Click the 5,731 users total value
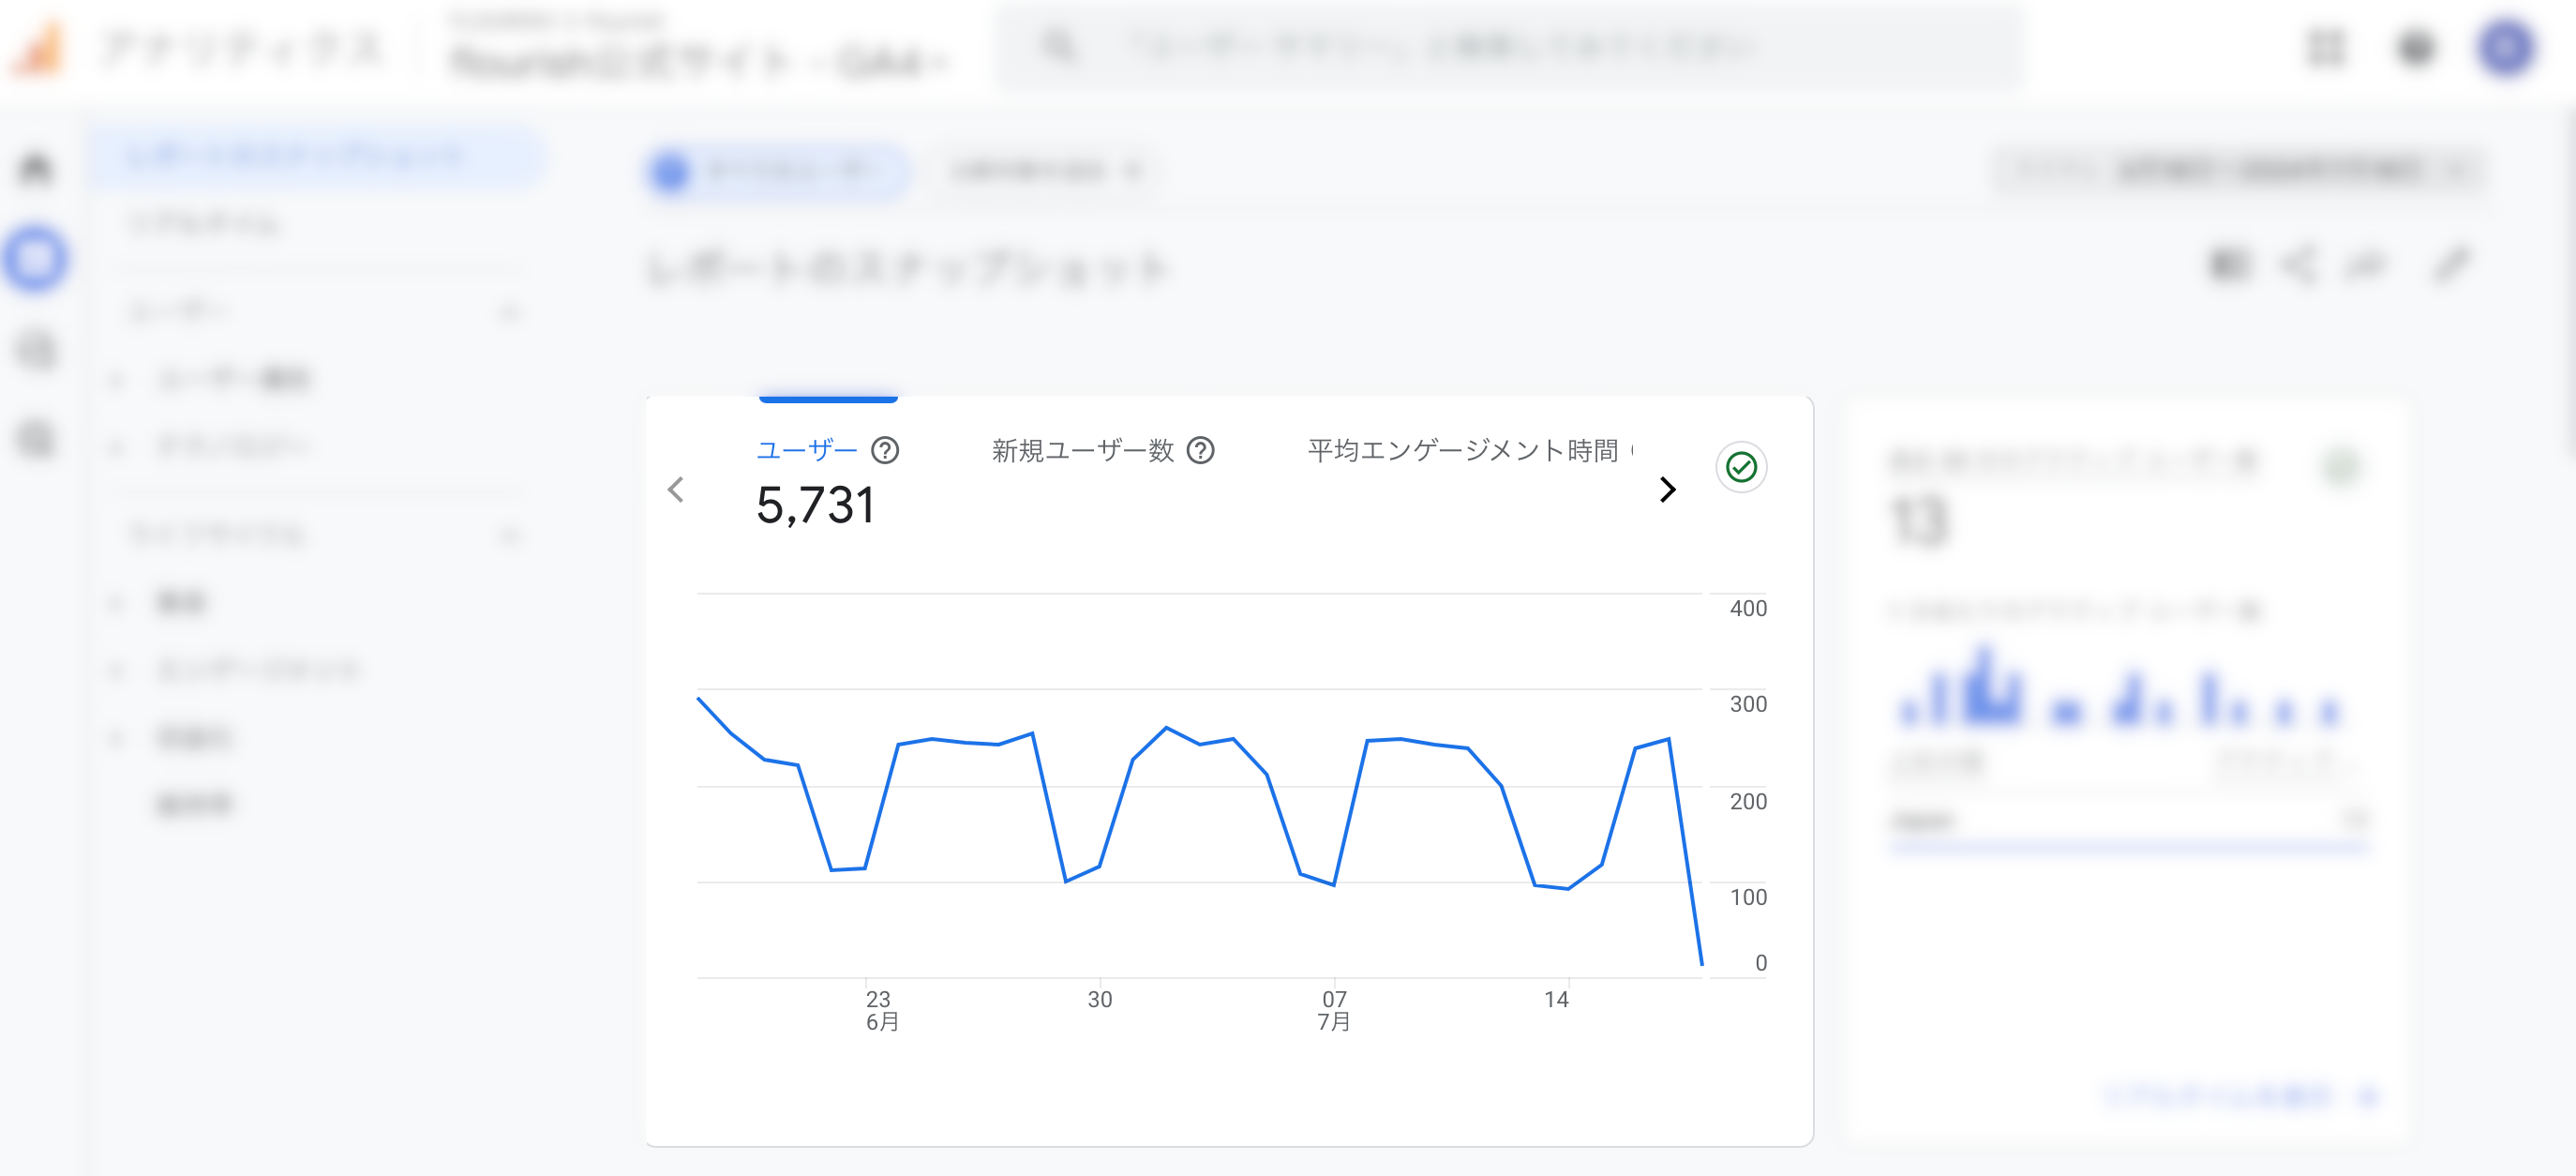The height and width of the screenshot is (1176, 2576). 816,505
